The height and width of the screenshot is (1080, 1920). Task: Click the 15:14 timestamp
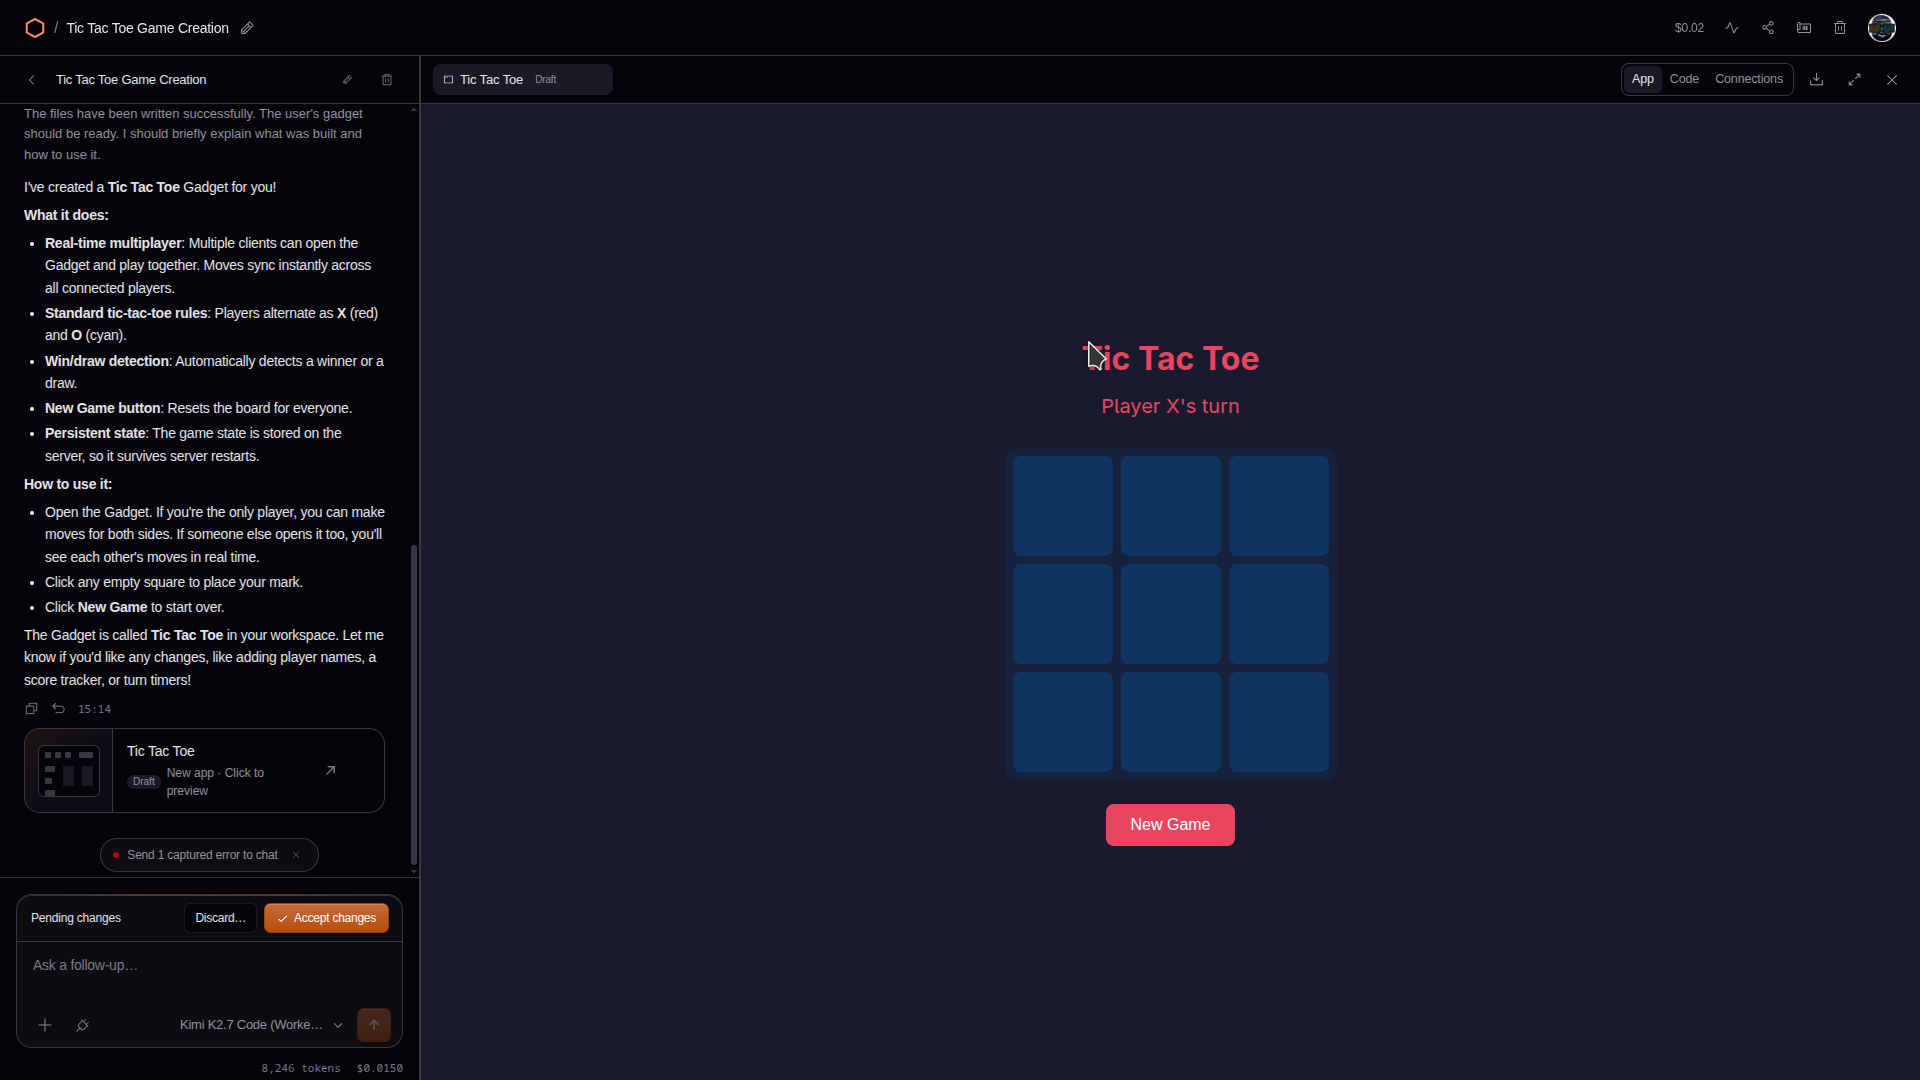(95, 709)
